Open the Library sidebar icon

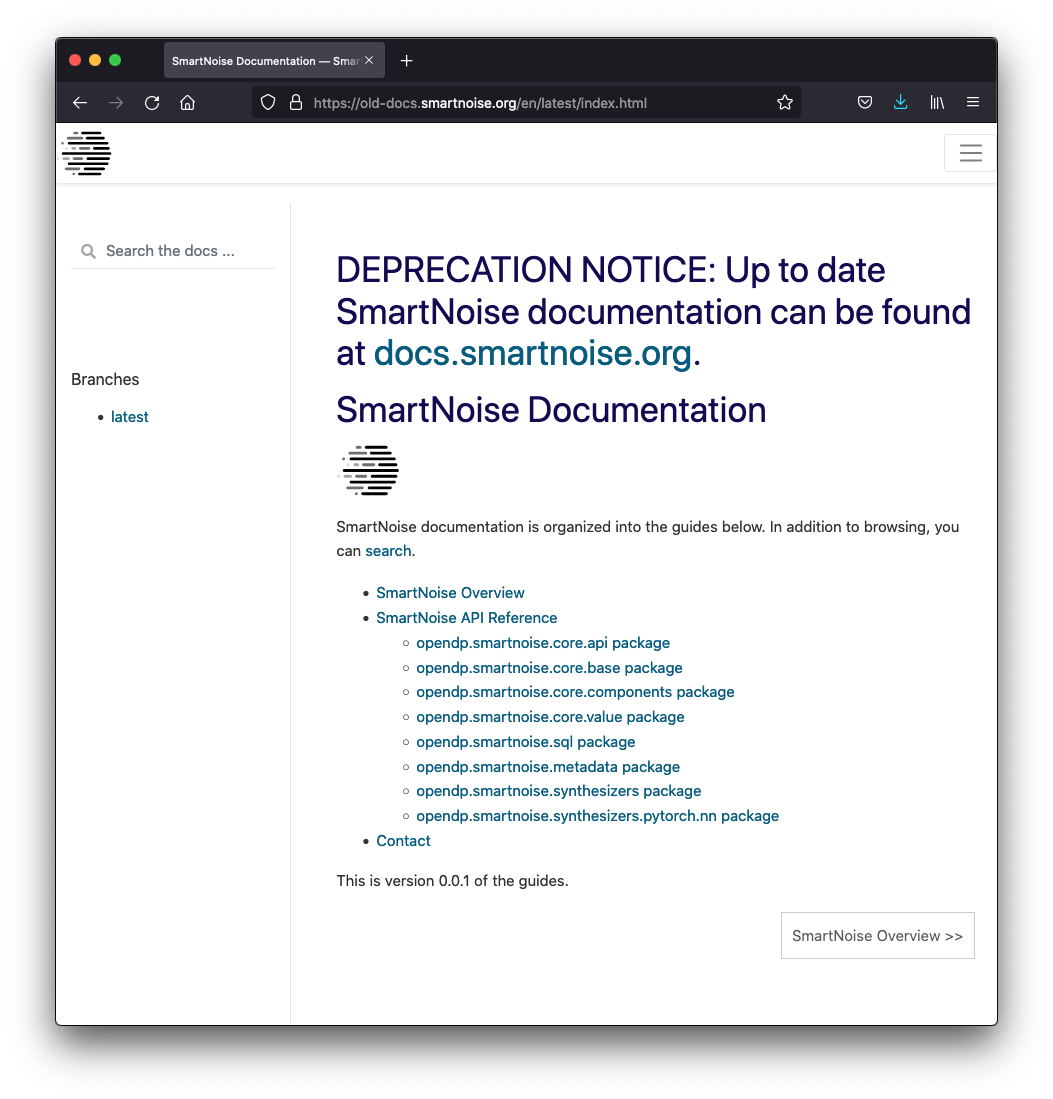click(937, 102)
